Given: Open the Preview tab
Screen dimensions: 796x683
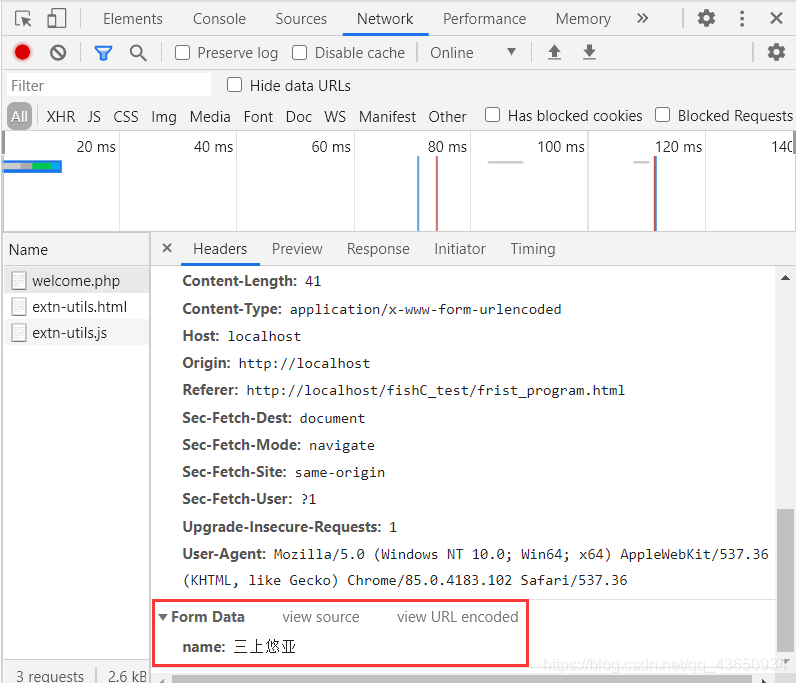Looking at the screenshot, I should pyautogui.click(x=297, y=249).
